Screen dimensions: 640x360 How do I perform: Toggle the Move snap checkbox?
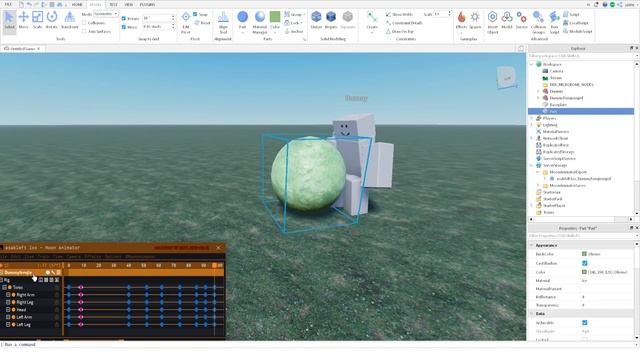click(124, 27)
